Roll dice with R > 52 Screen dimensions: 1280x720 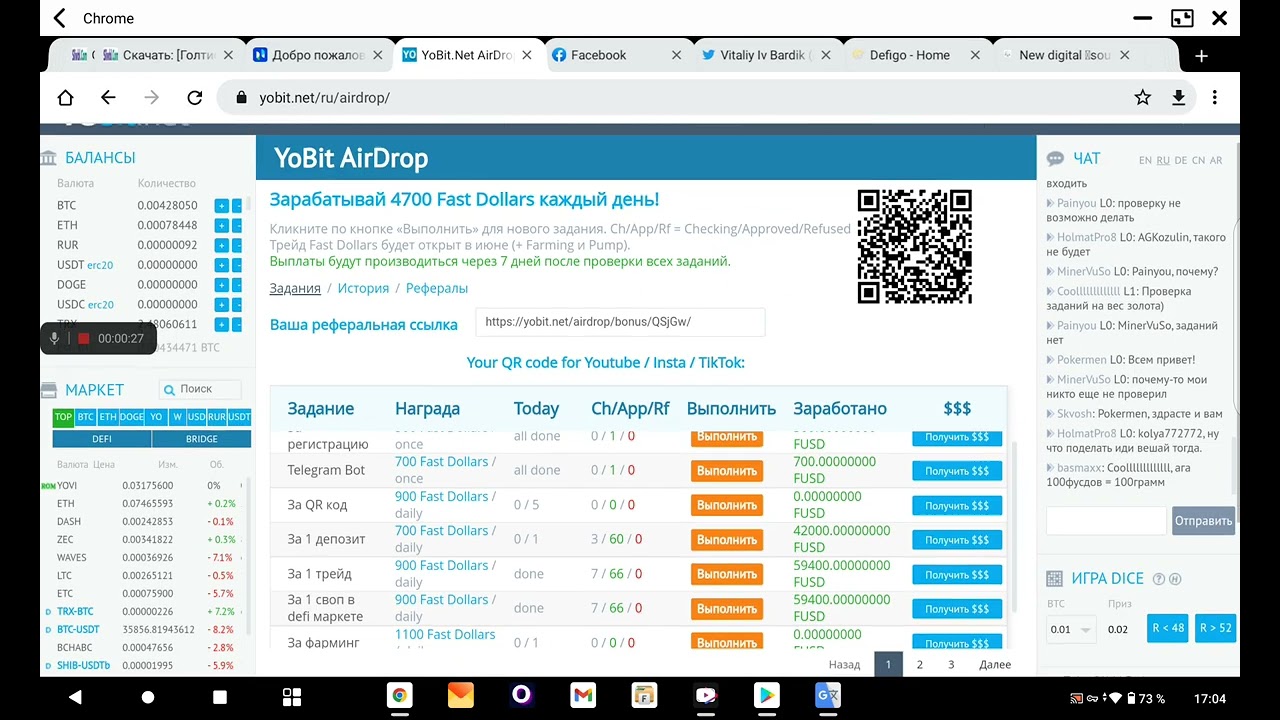1215,628
